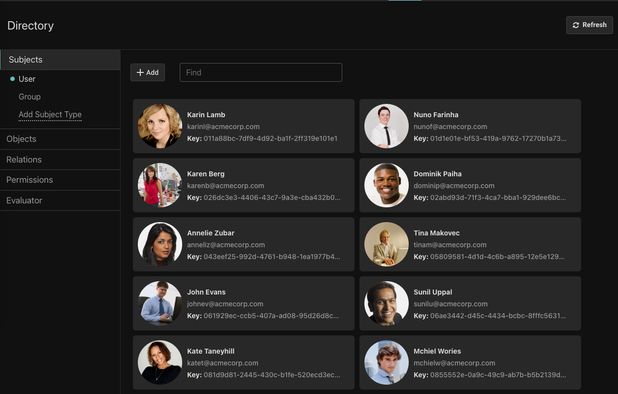Open the Evaluator menu item
This screenshot has height=394, width=618.
[60, 201]
